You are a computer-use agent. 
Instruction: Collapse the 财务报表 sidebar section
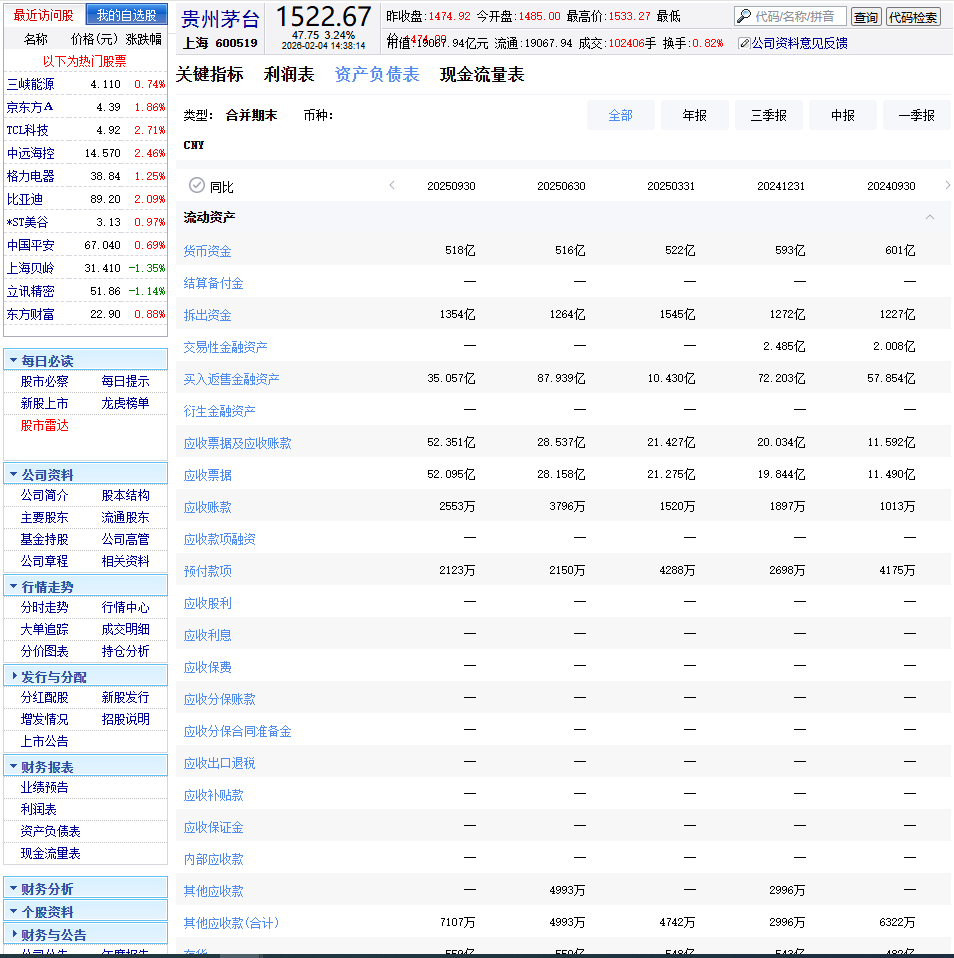coord(12,766)
